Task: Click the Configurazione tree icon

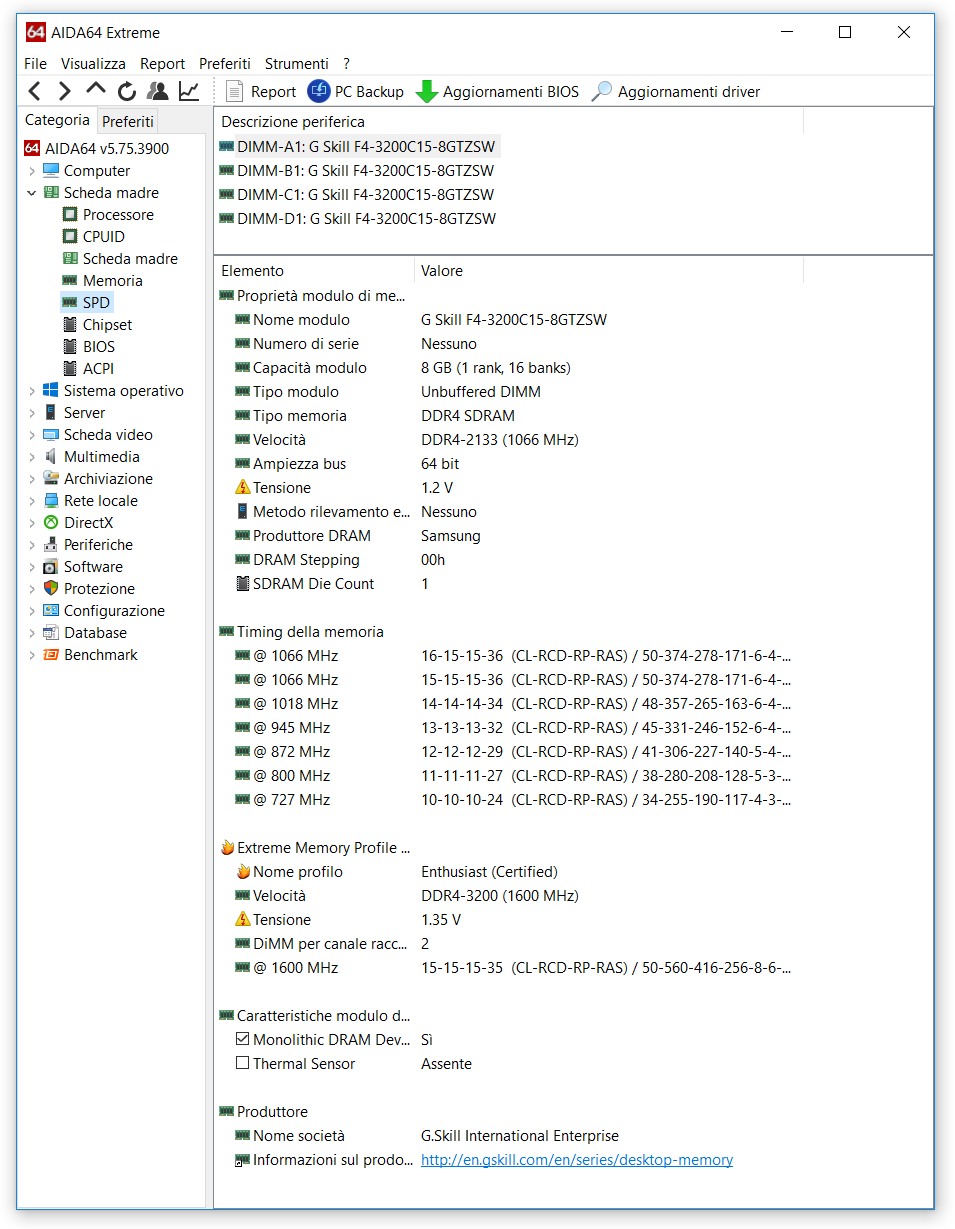Action: coord(51,611)
